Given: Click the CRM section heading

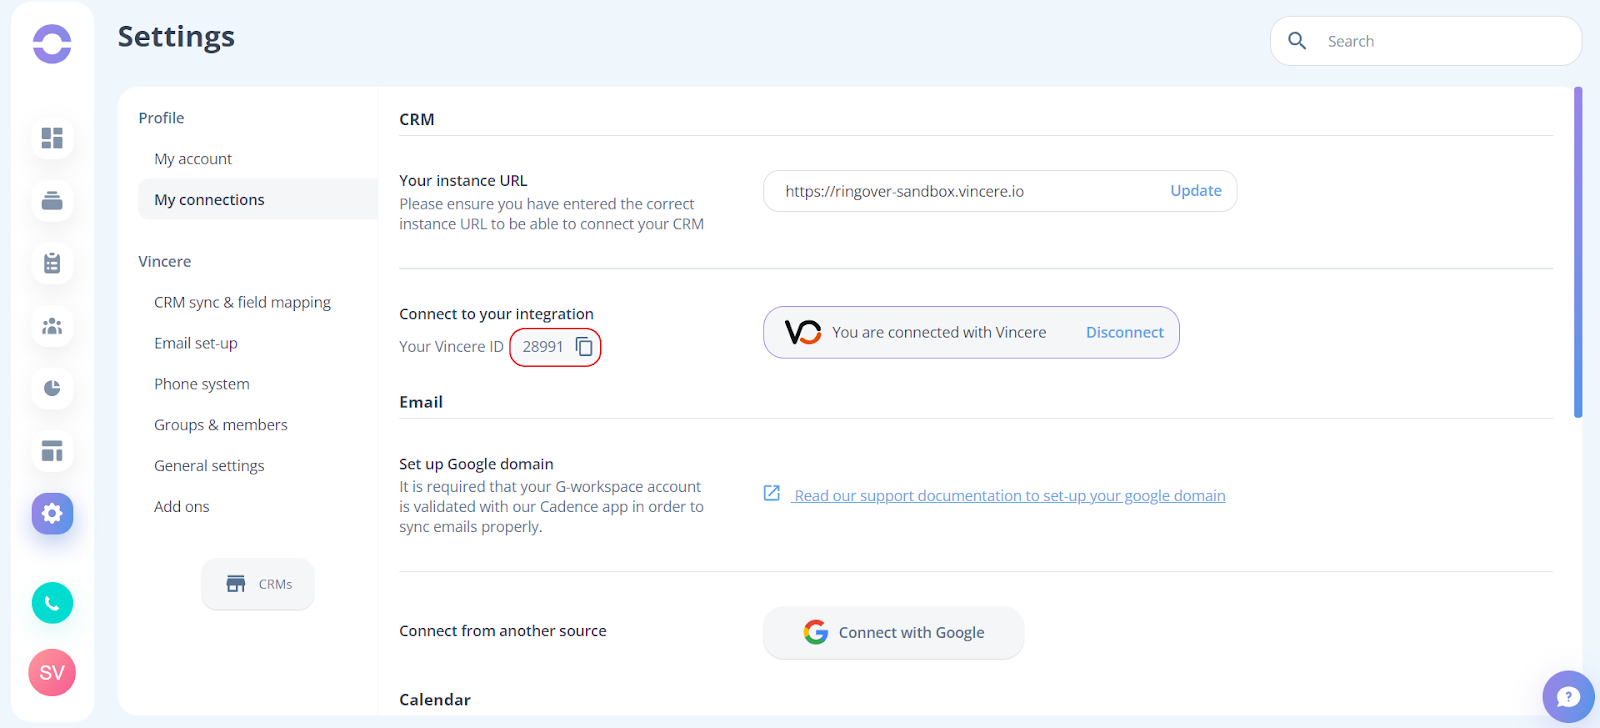Looking at the screenshot, I should (417, 119).
